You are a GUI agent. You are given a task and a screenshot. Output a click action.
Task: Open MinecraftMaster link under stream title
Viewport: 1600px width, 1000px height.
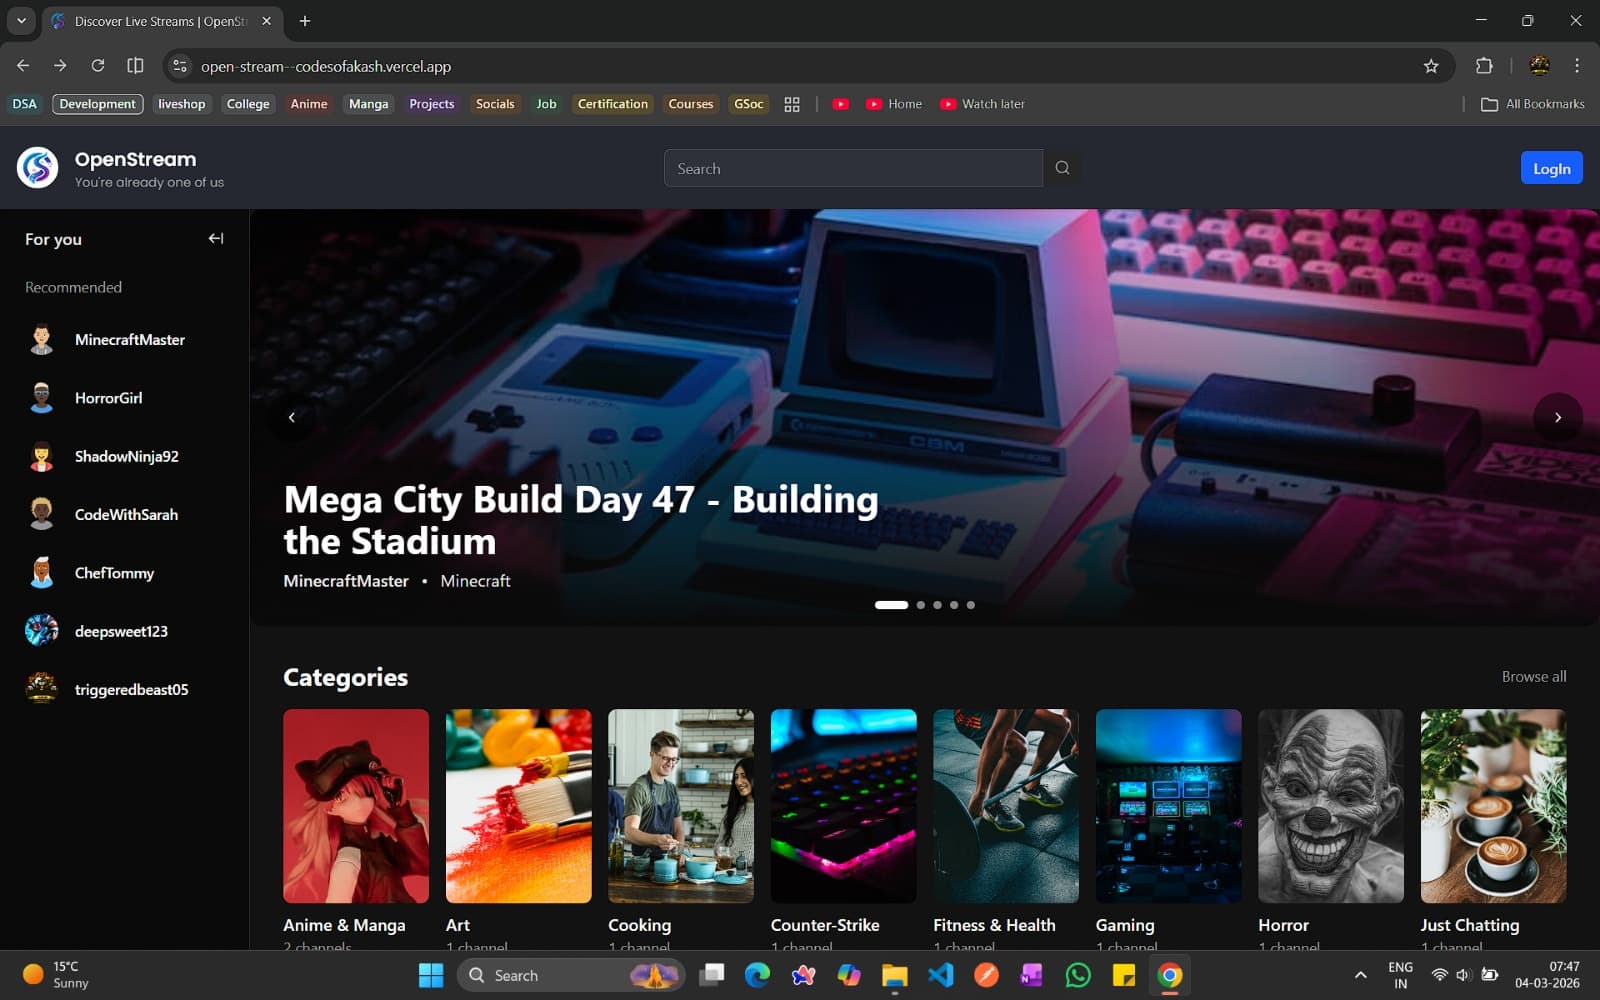click(x=346, y=581)
